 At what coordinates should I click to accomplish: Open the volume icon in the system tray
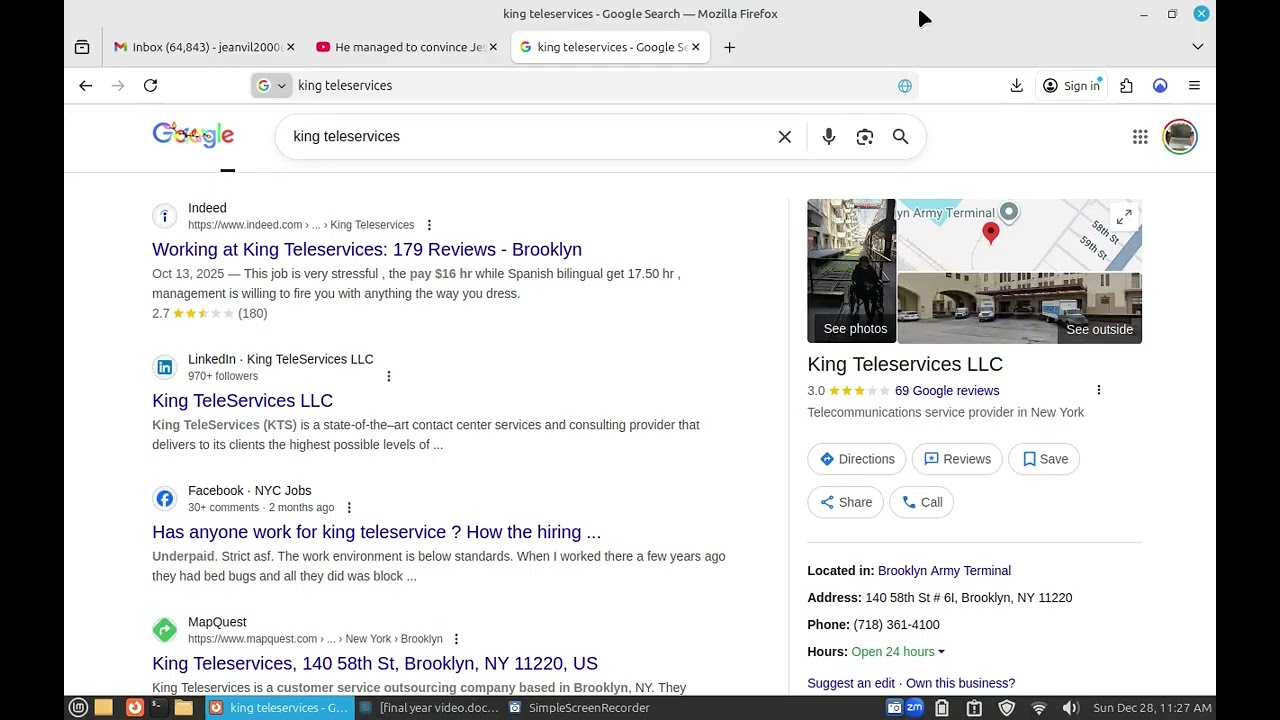coord(1070,708)
